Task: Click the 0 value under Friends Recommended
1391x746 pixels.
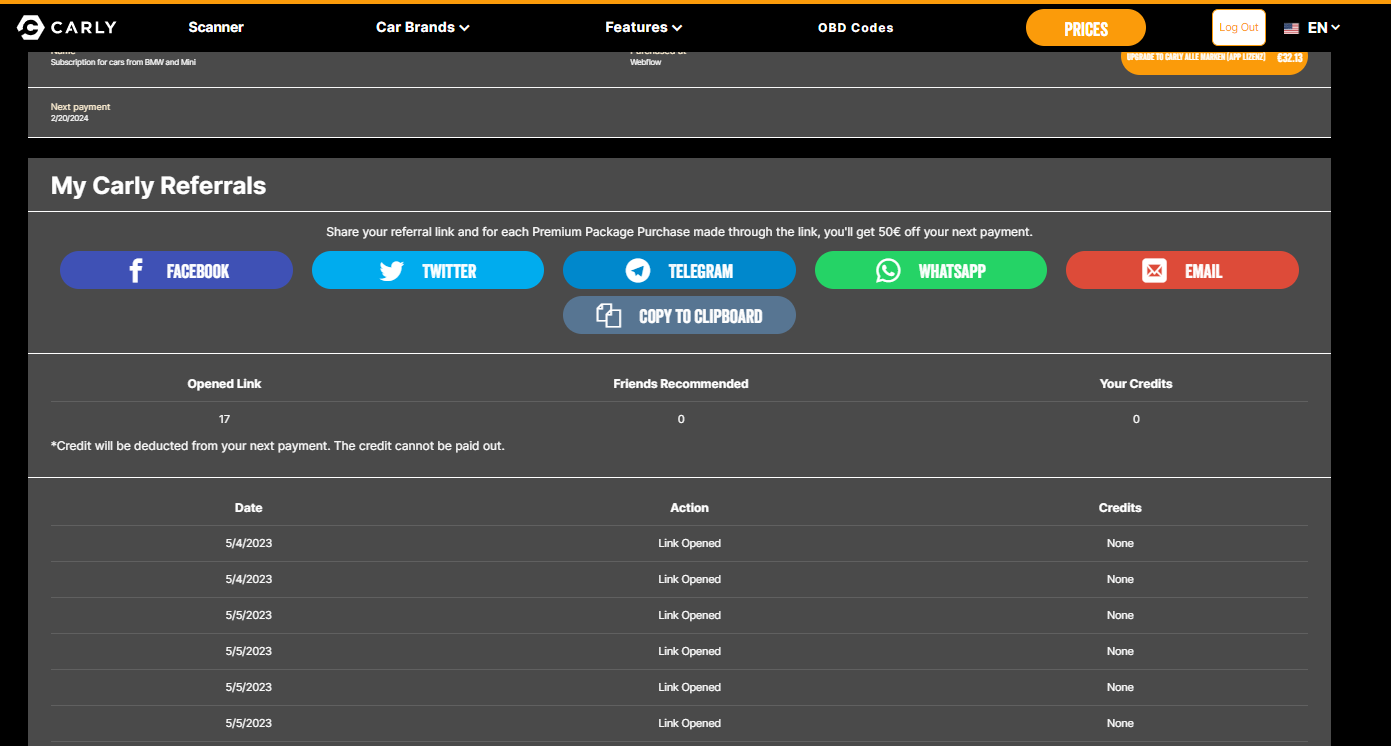Action: [681, 419]
